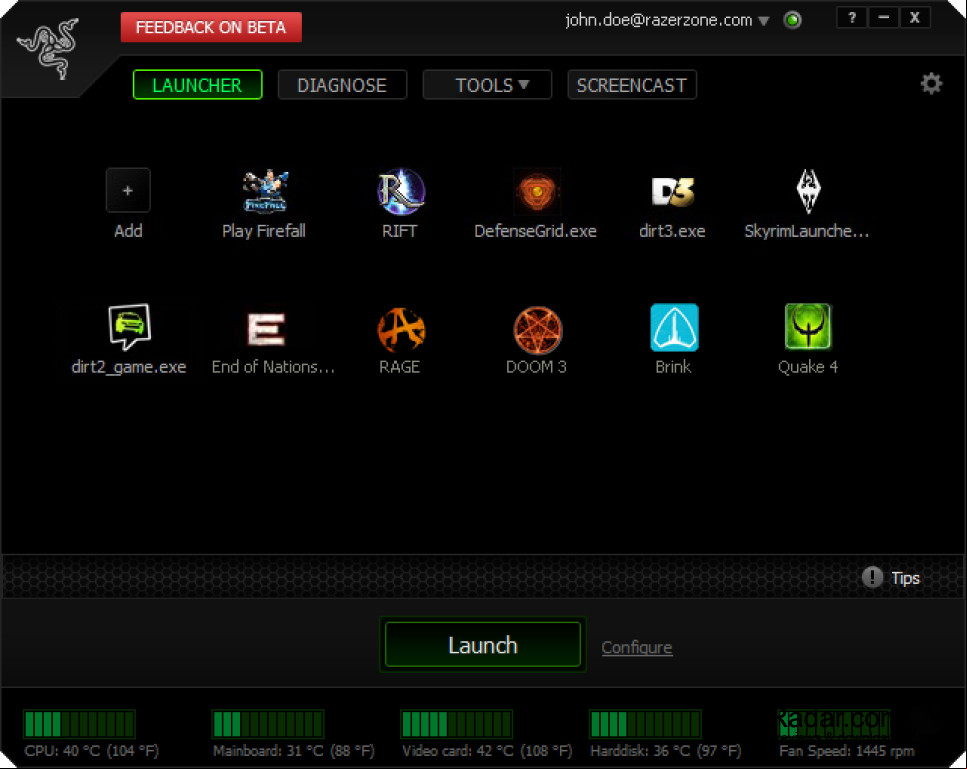Click the Add game plus icon
Image resolution: width=967 pixels, height=769 pixels.
coord(128,191)
